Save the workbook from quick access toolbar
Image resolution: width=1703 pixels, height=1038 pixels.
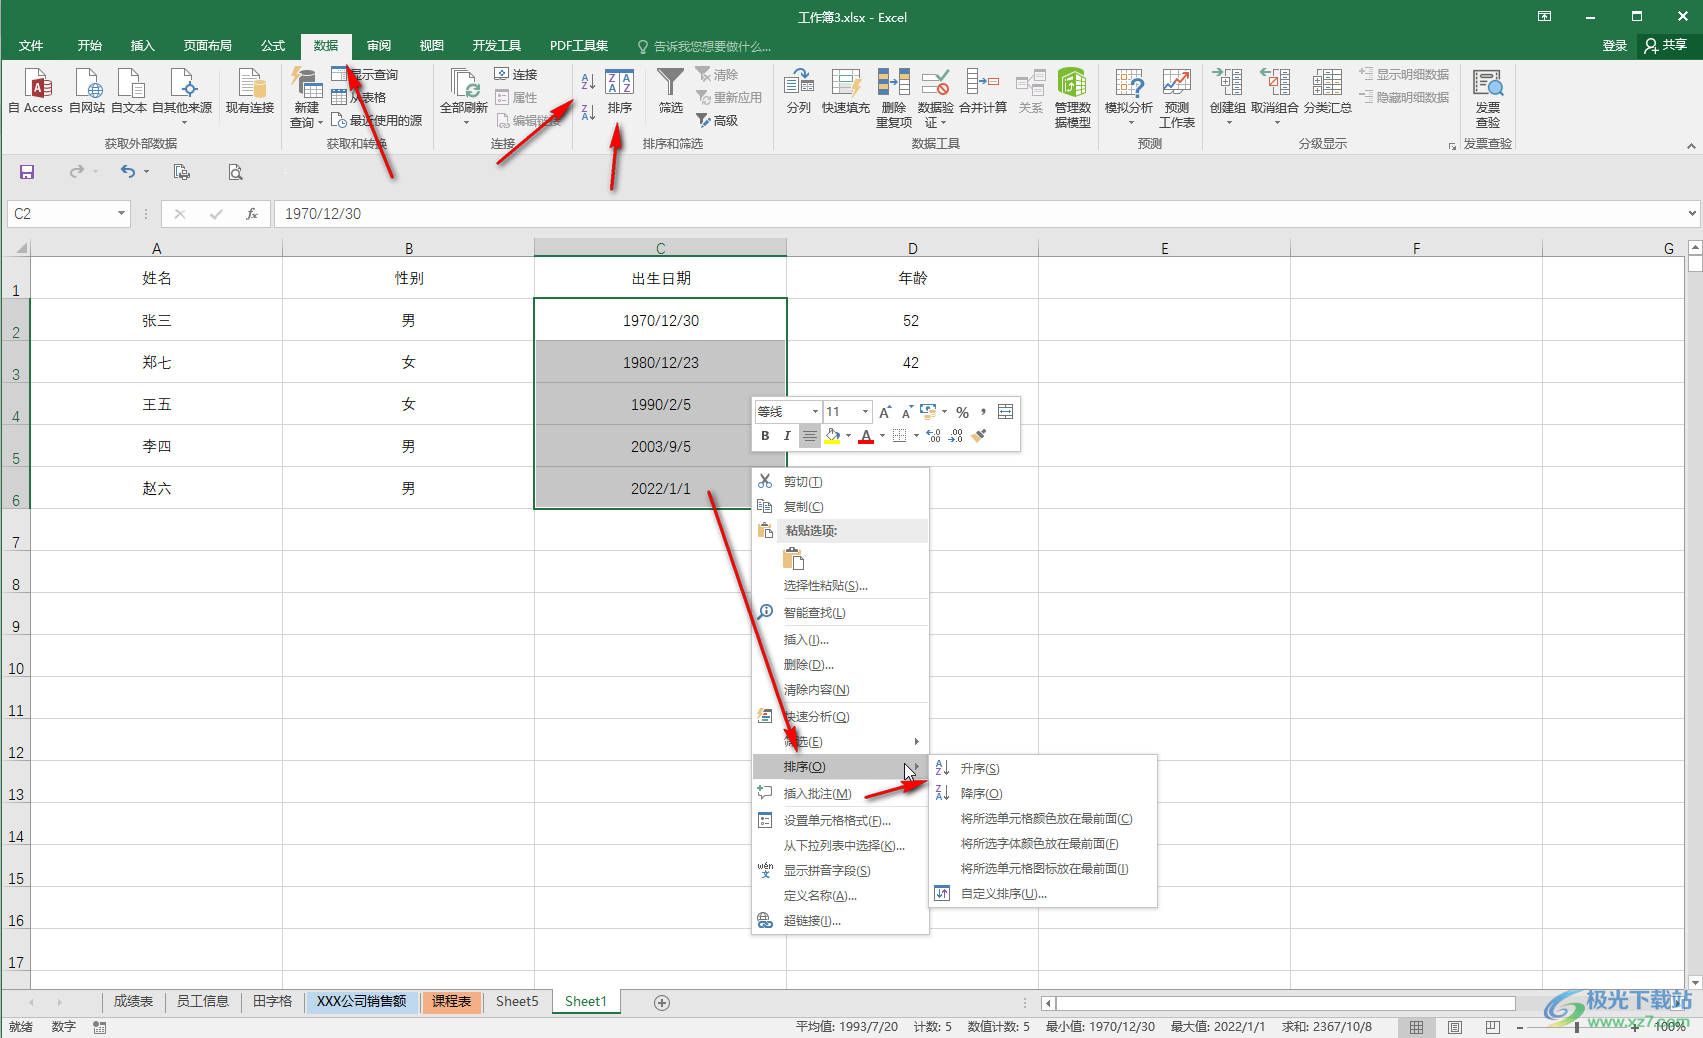(27, 172)
